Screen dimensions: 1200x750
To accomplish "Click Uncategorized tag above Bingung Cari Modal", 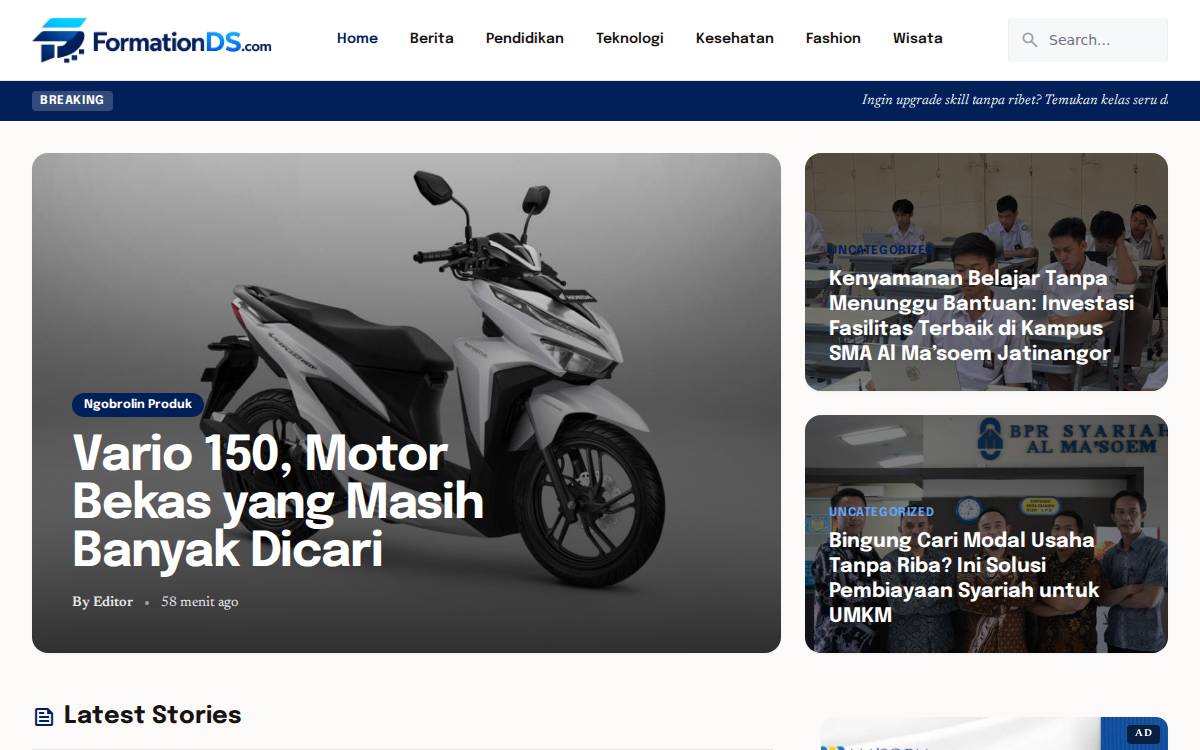I will 881,511.
